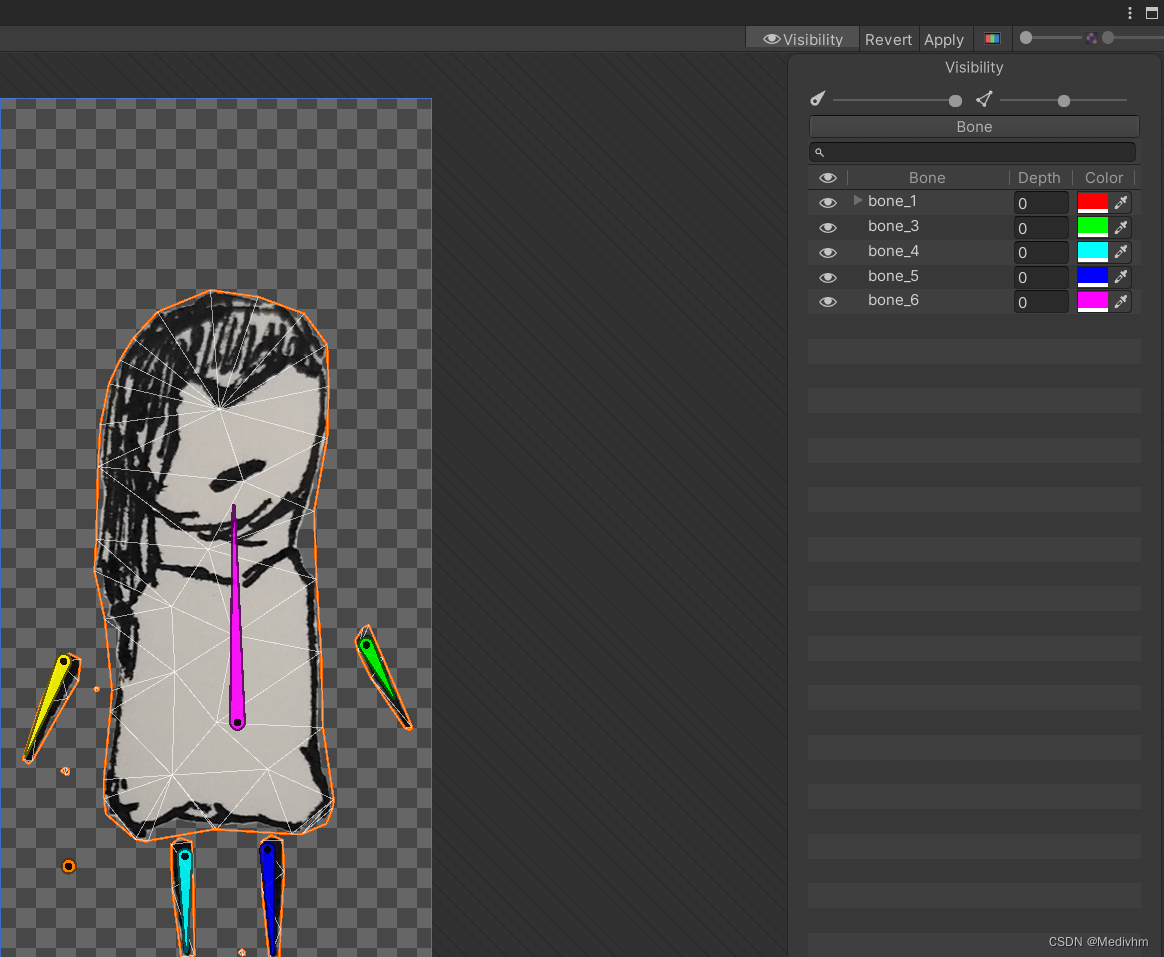Edit the depth field of bone_5
Image resolution: width=1164 pixels, height=957 pixels.
pos(1041,277)
